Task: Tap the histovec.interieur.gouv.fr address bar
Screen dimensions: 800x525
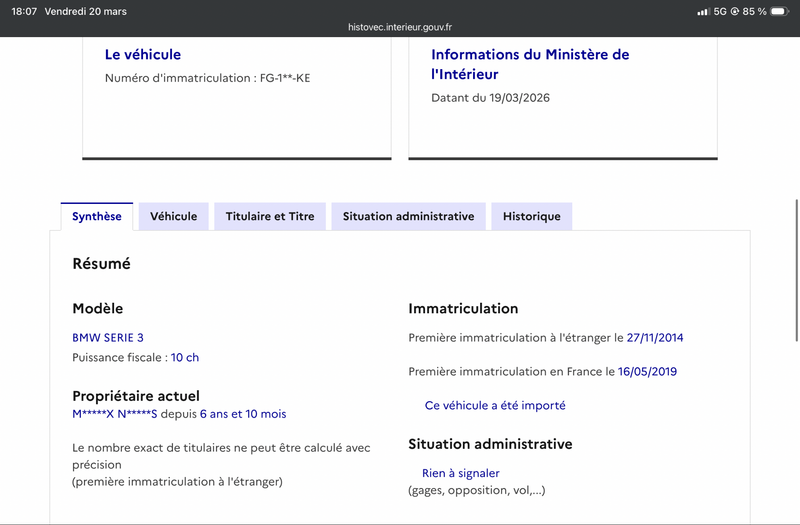Action: [400, 29]
